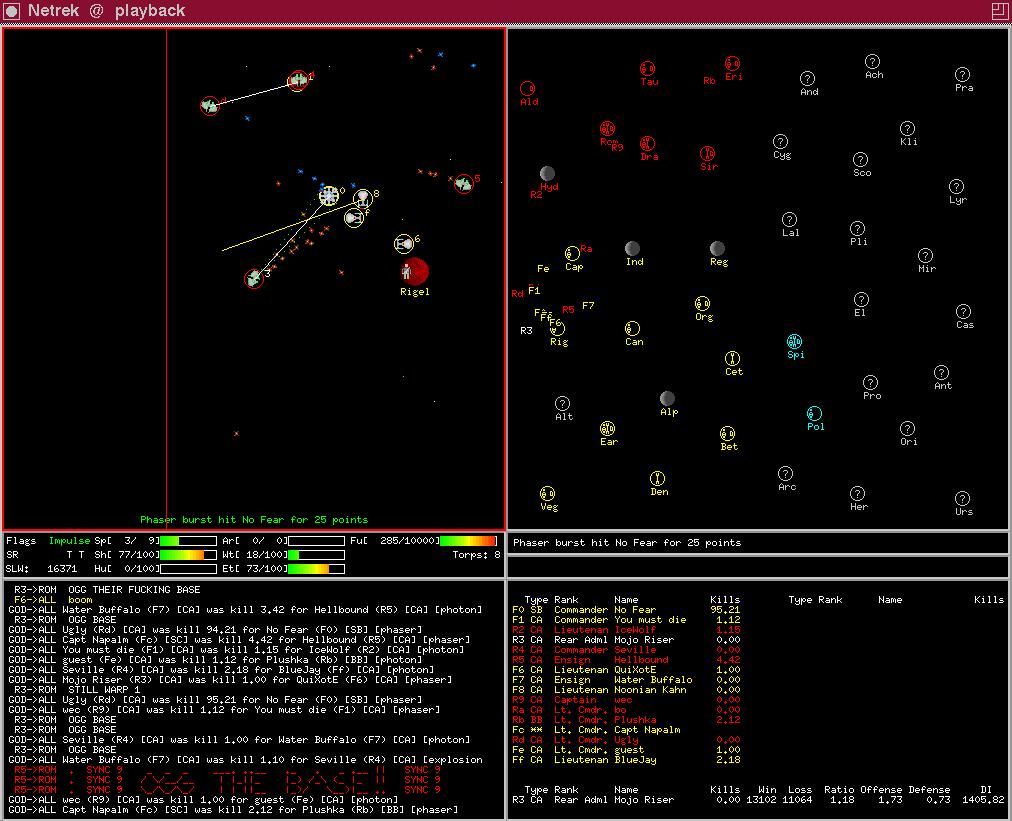
Task: Select the starbase ship numbered 0
Action: point(329,196)
